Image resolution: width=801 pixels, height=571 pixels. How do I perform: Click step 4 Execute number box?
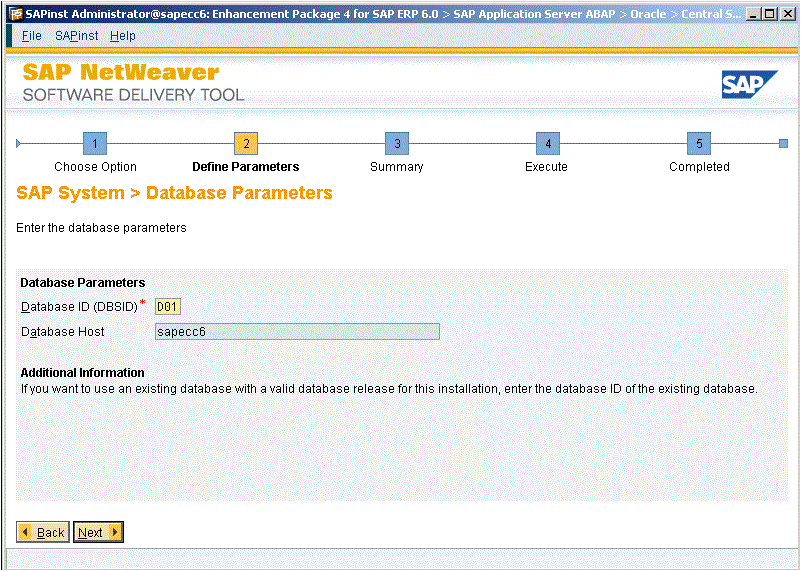tap(547, 144)
